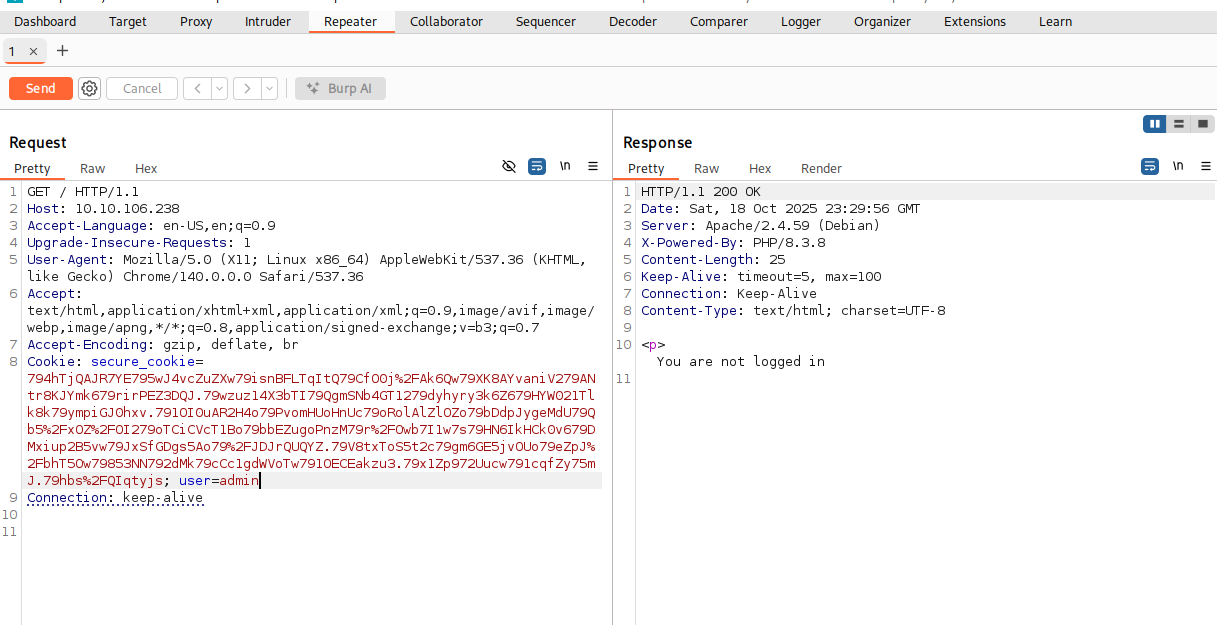Go forward to next request in history
The height and width of the screenshot is (625, 1217).
pos(247,88)
